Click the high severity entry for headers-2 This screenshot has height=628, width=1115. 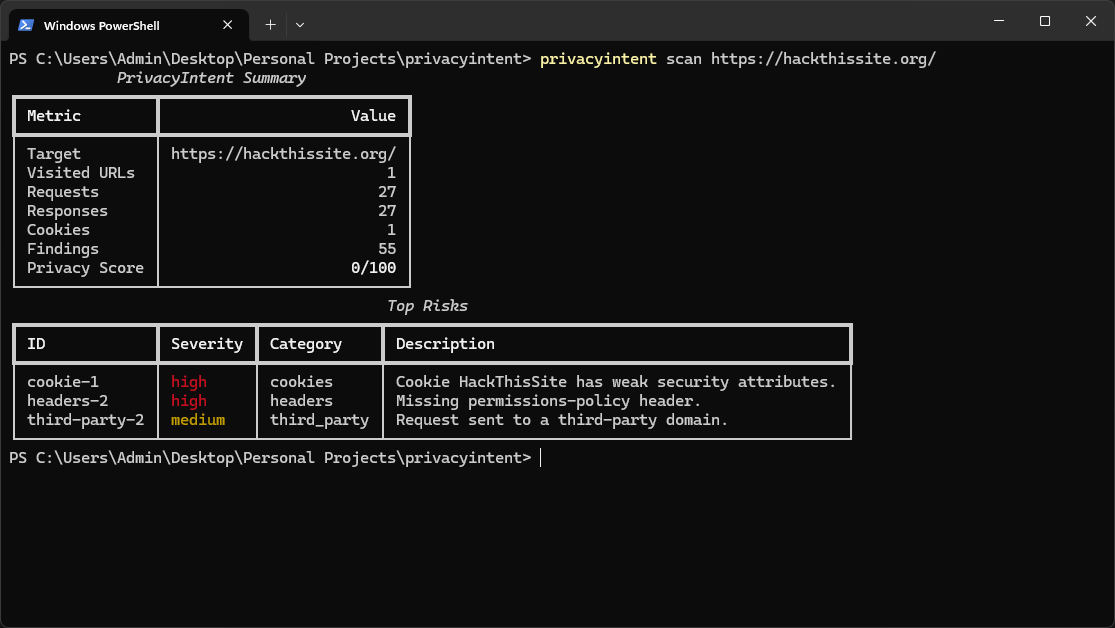(x=189, y=400)
